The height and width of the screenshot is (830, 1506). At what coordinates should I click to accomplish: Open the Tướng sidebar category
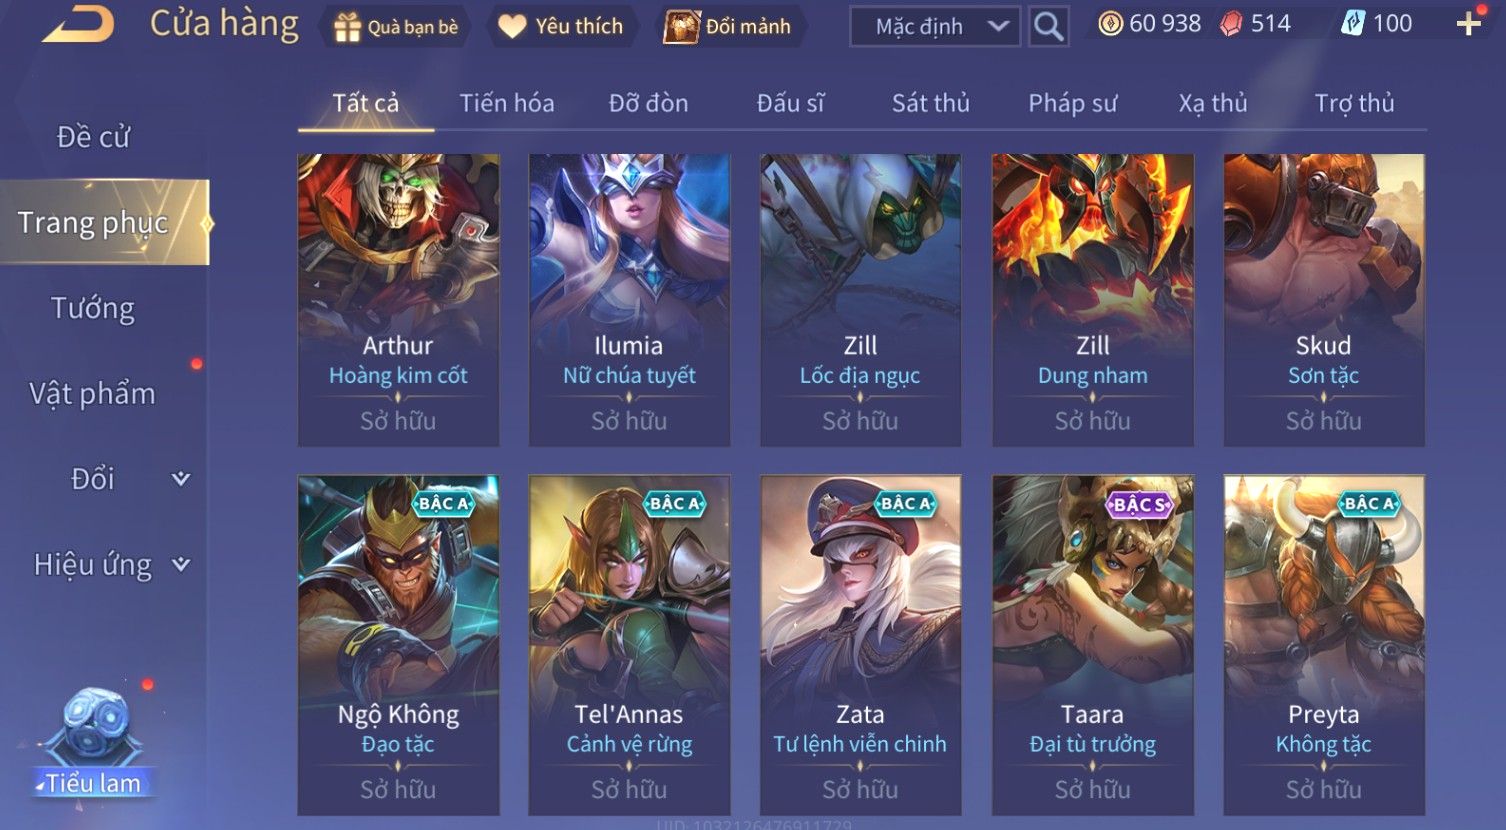point(93,308)
